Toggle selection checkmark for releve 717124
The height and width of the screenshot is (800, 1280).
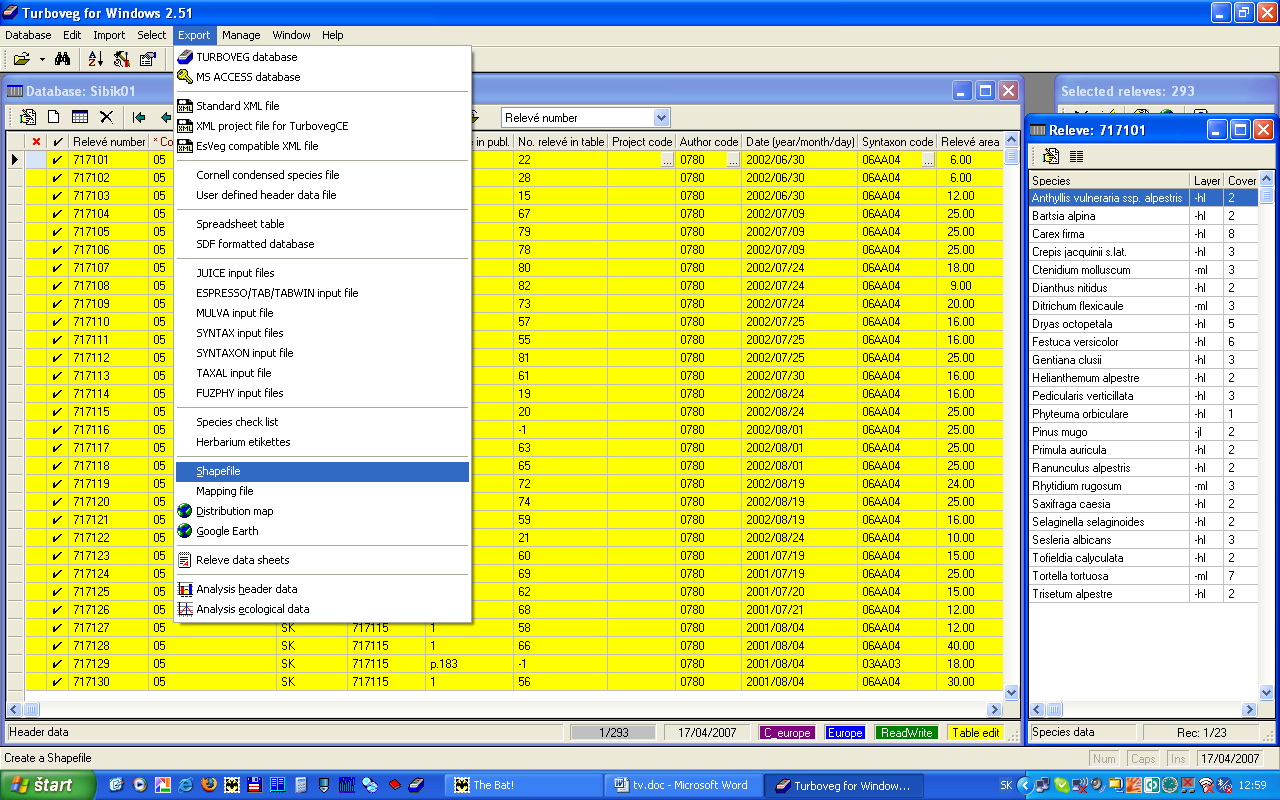click(58, 574)
